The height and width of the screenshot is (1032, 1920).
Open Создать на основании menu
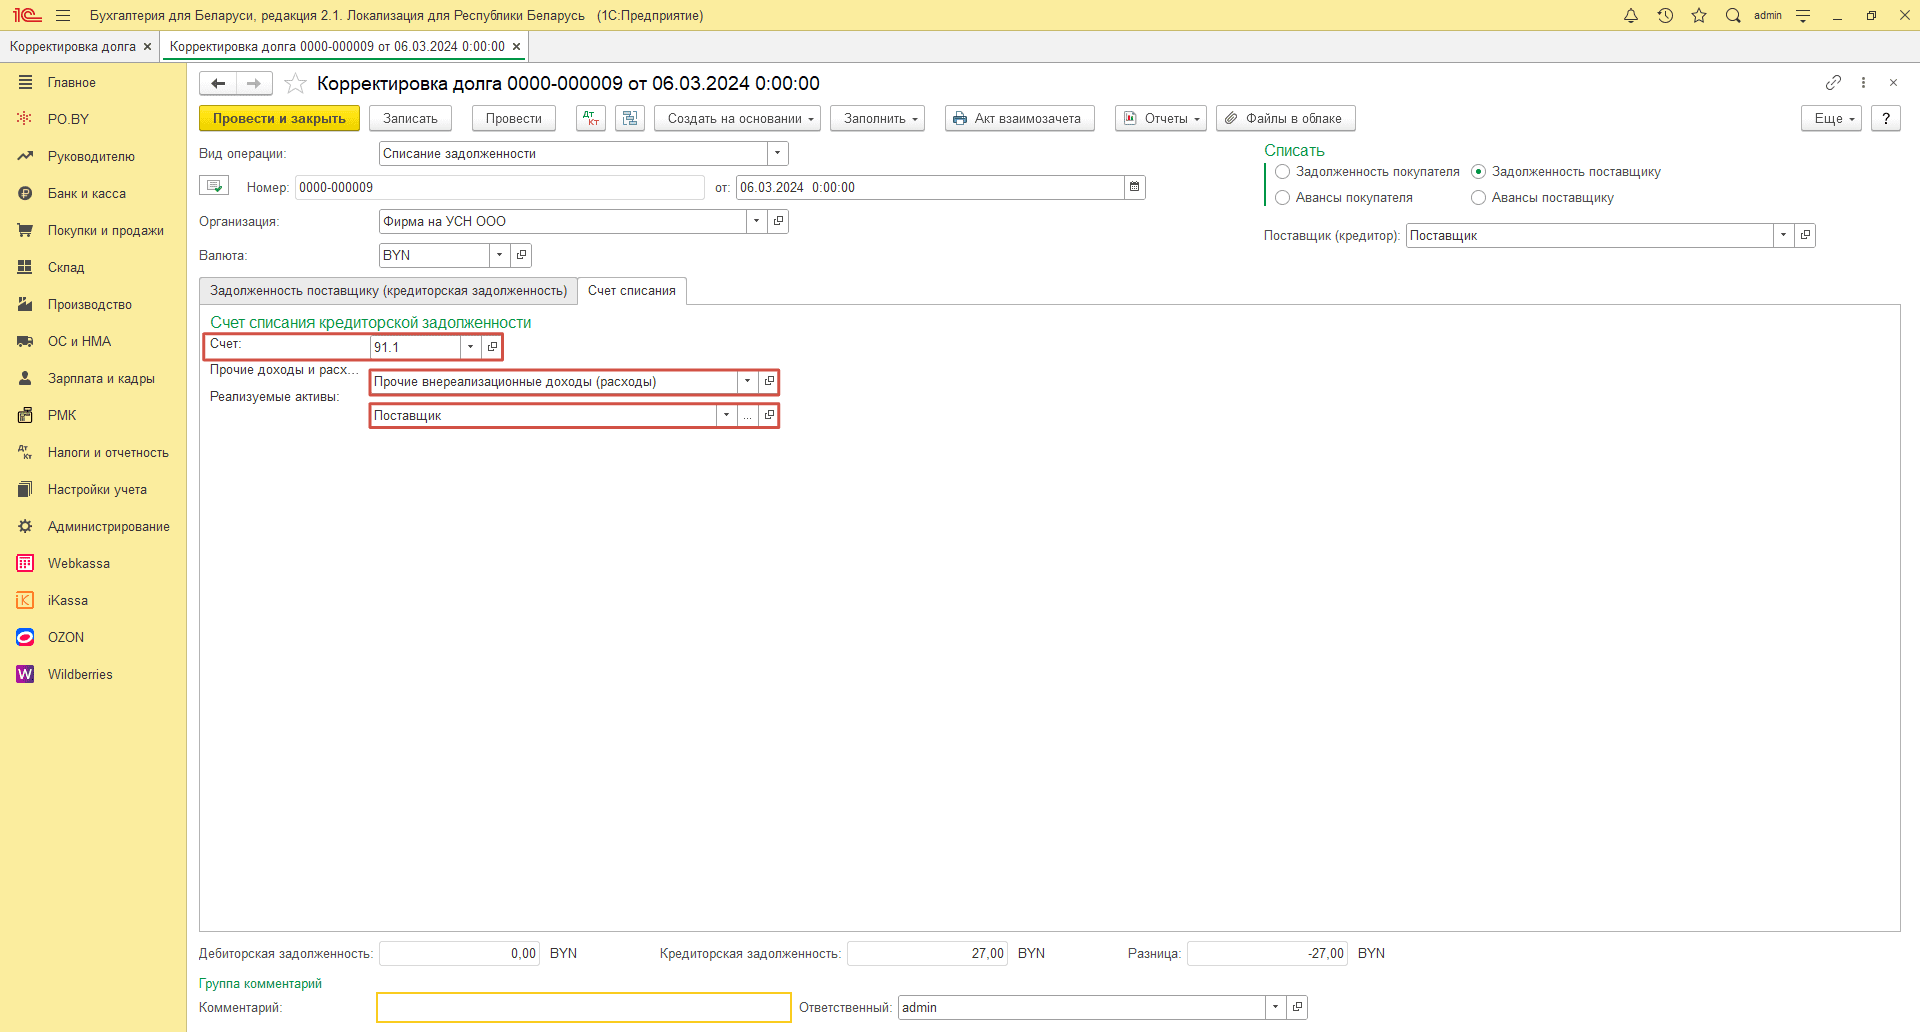click(738, 118)
